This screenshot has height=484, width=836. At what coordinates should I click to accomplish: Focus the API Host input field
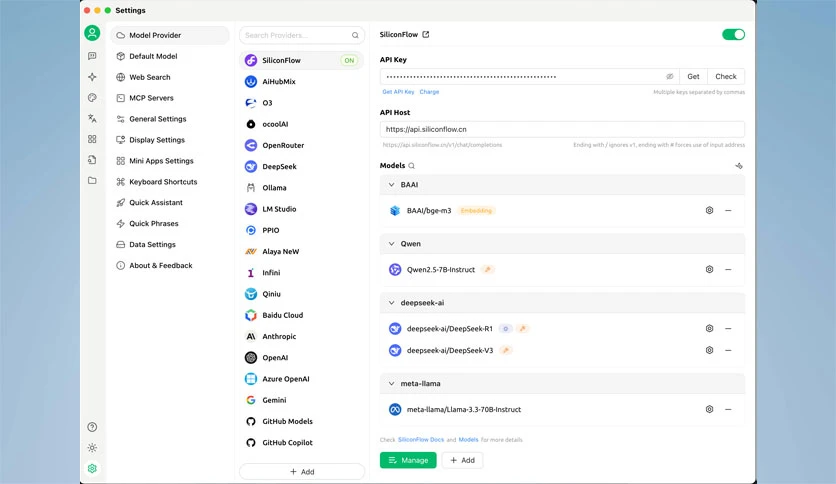[562, 130]
